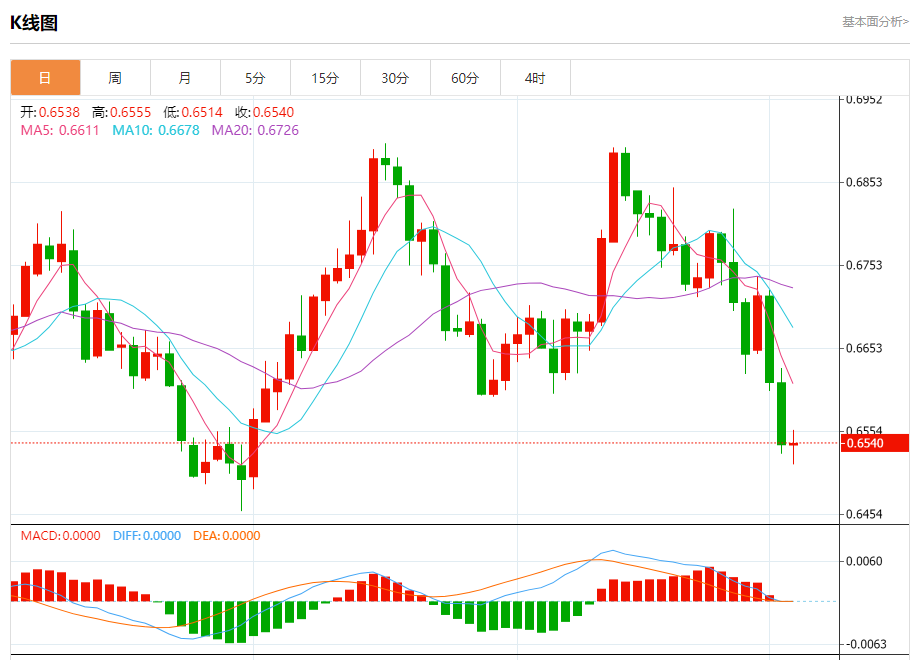Click the 低:0.6514 low price value
The width and height of the screenshot is (919, 660).
[x=193, y=112]
